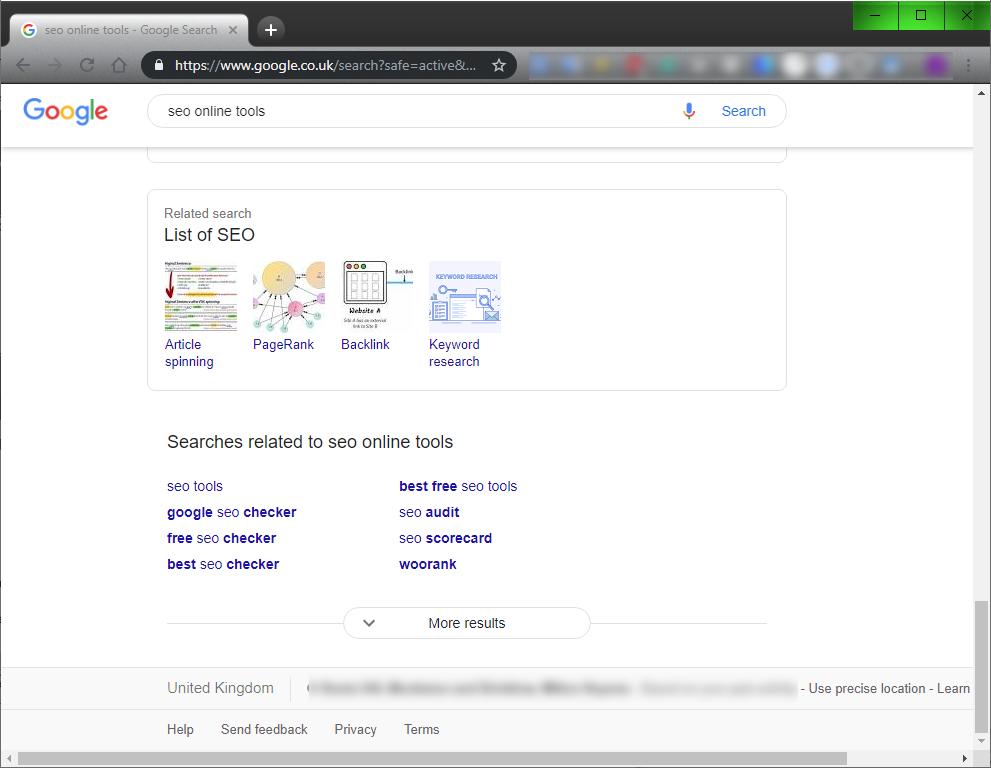Click the Backlink text link
This screenshot has height=768, width=991.
pyautogui.click(x=365, y=344)
